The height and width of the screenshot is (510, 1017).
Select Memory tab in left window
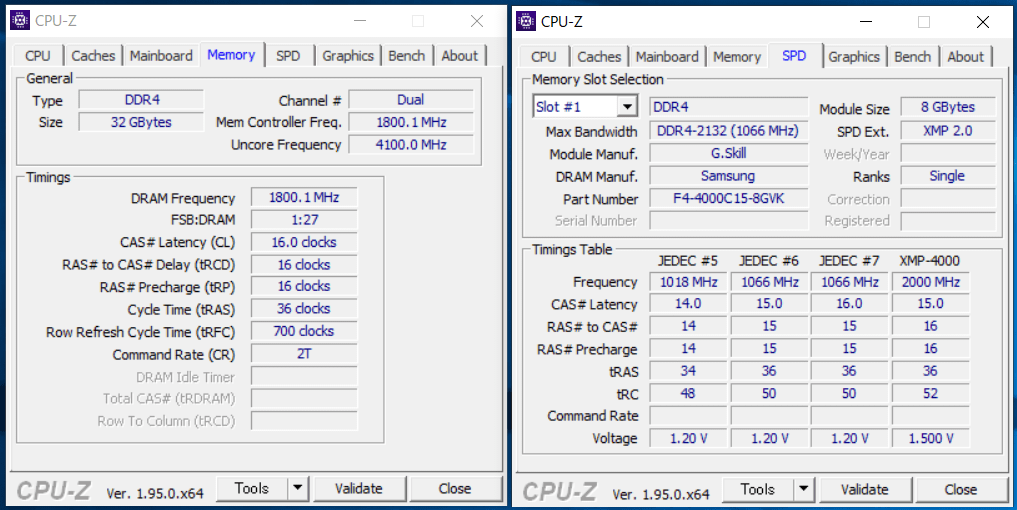[x=232, y=55]
